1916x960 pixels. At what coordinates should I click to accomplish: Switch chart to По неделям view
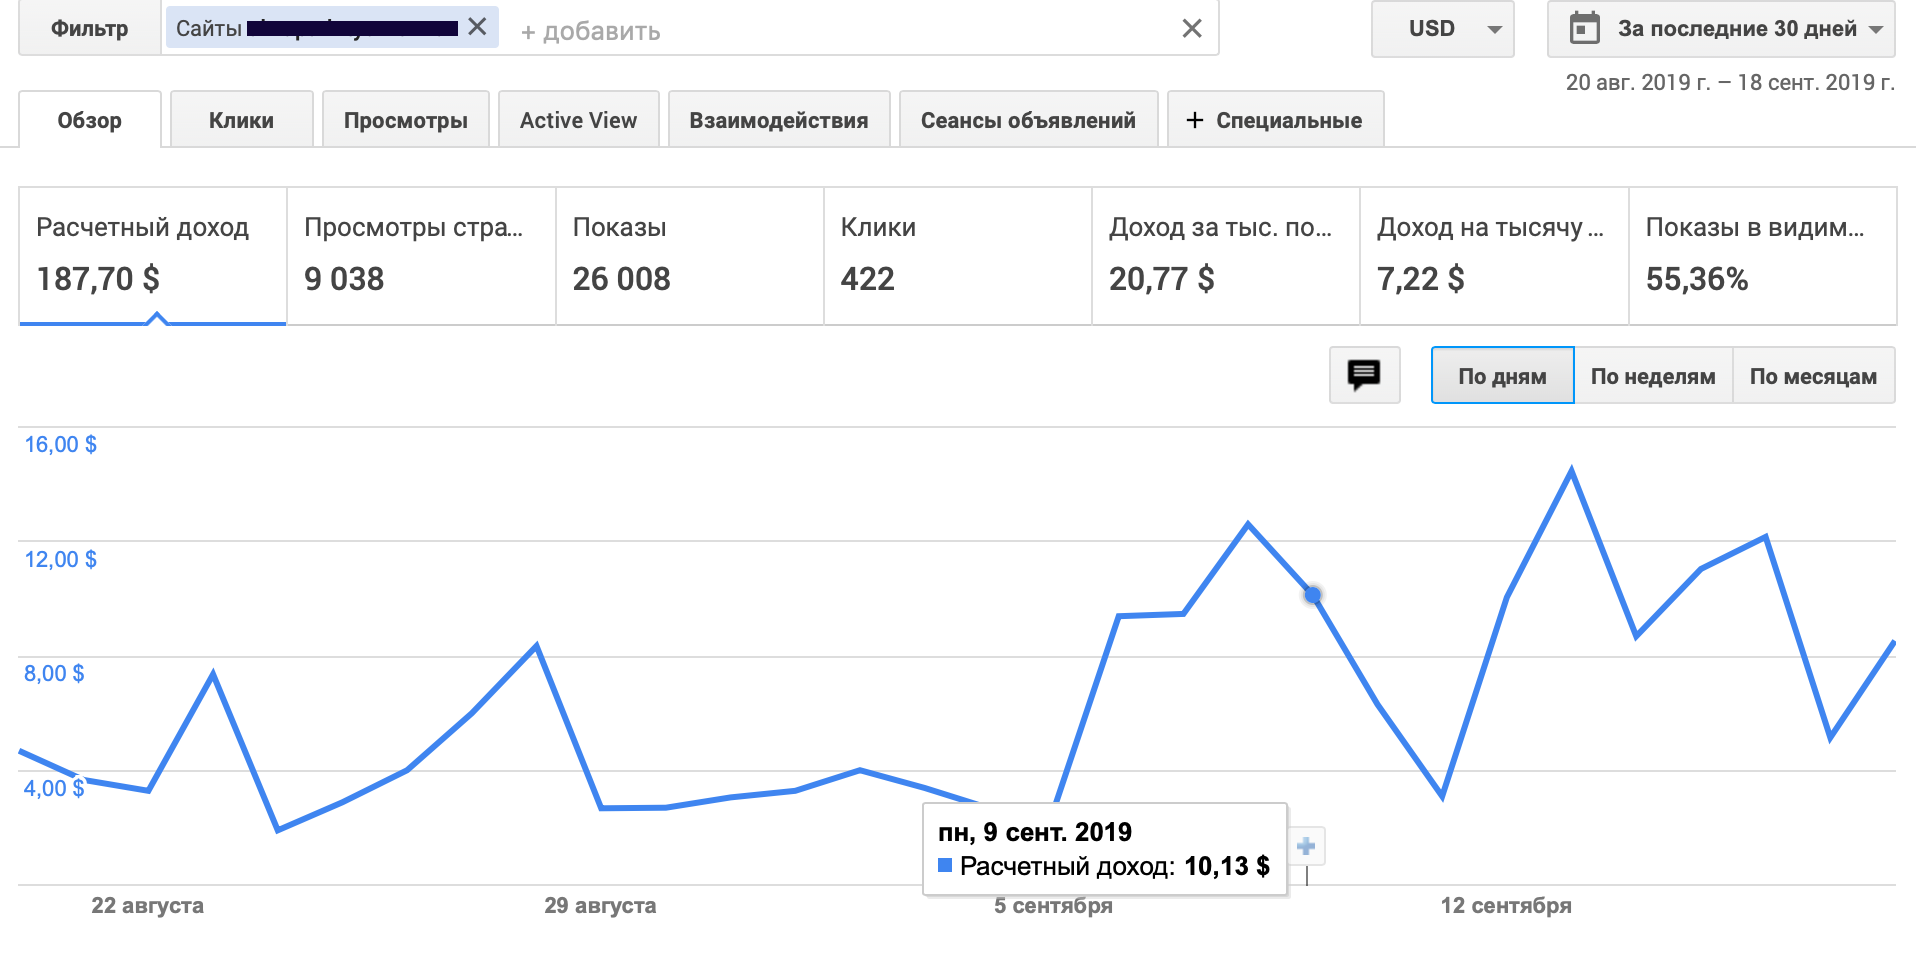point(1653,376)
